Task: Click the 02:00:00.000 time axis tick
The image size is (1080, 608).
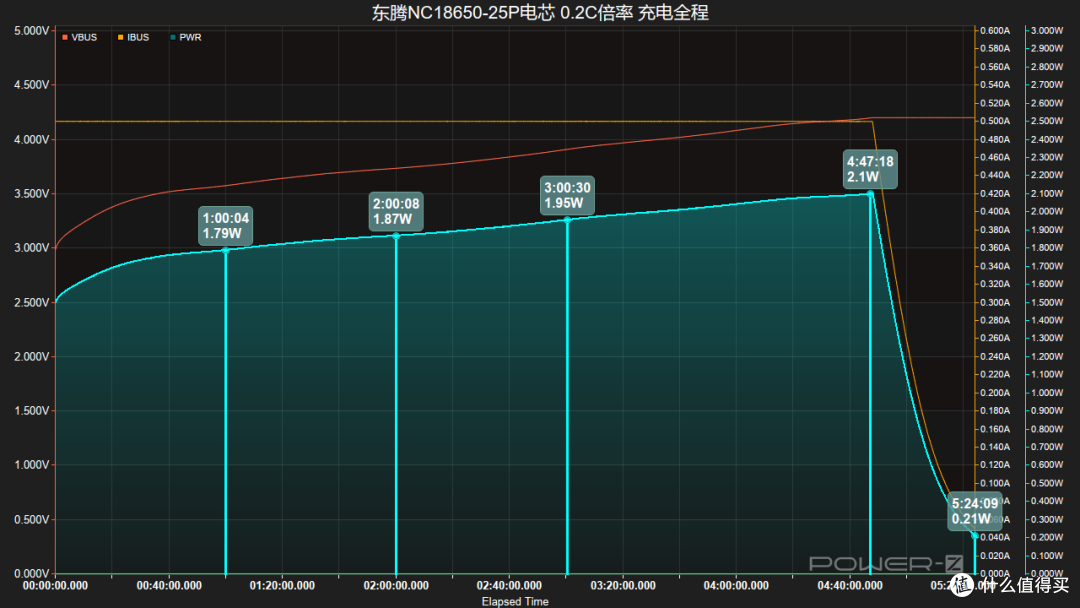Action: coord(396,585)
